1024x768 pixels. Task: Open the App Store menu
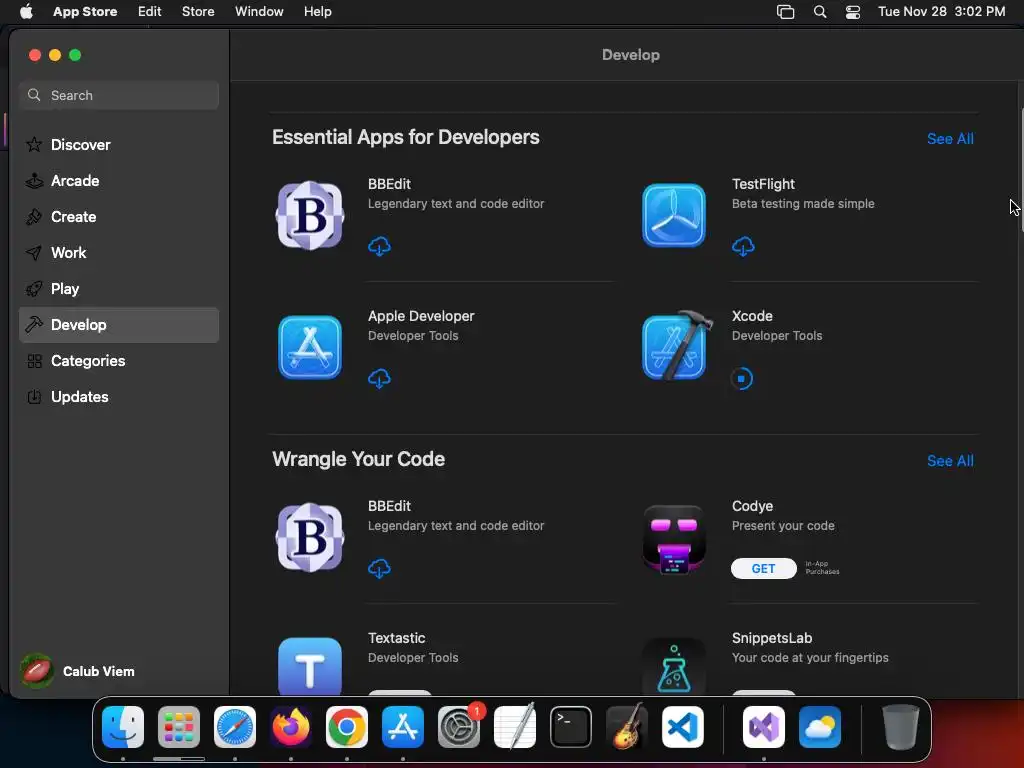tap(85, 12)
